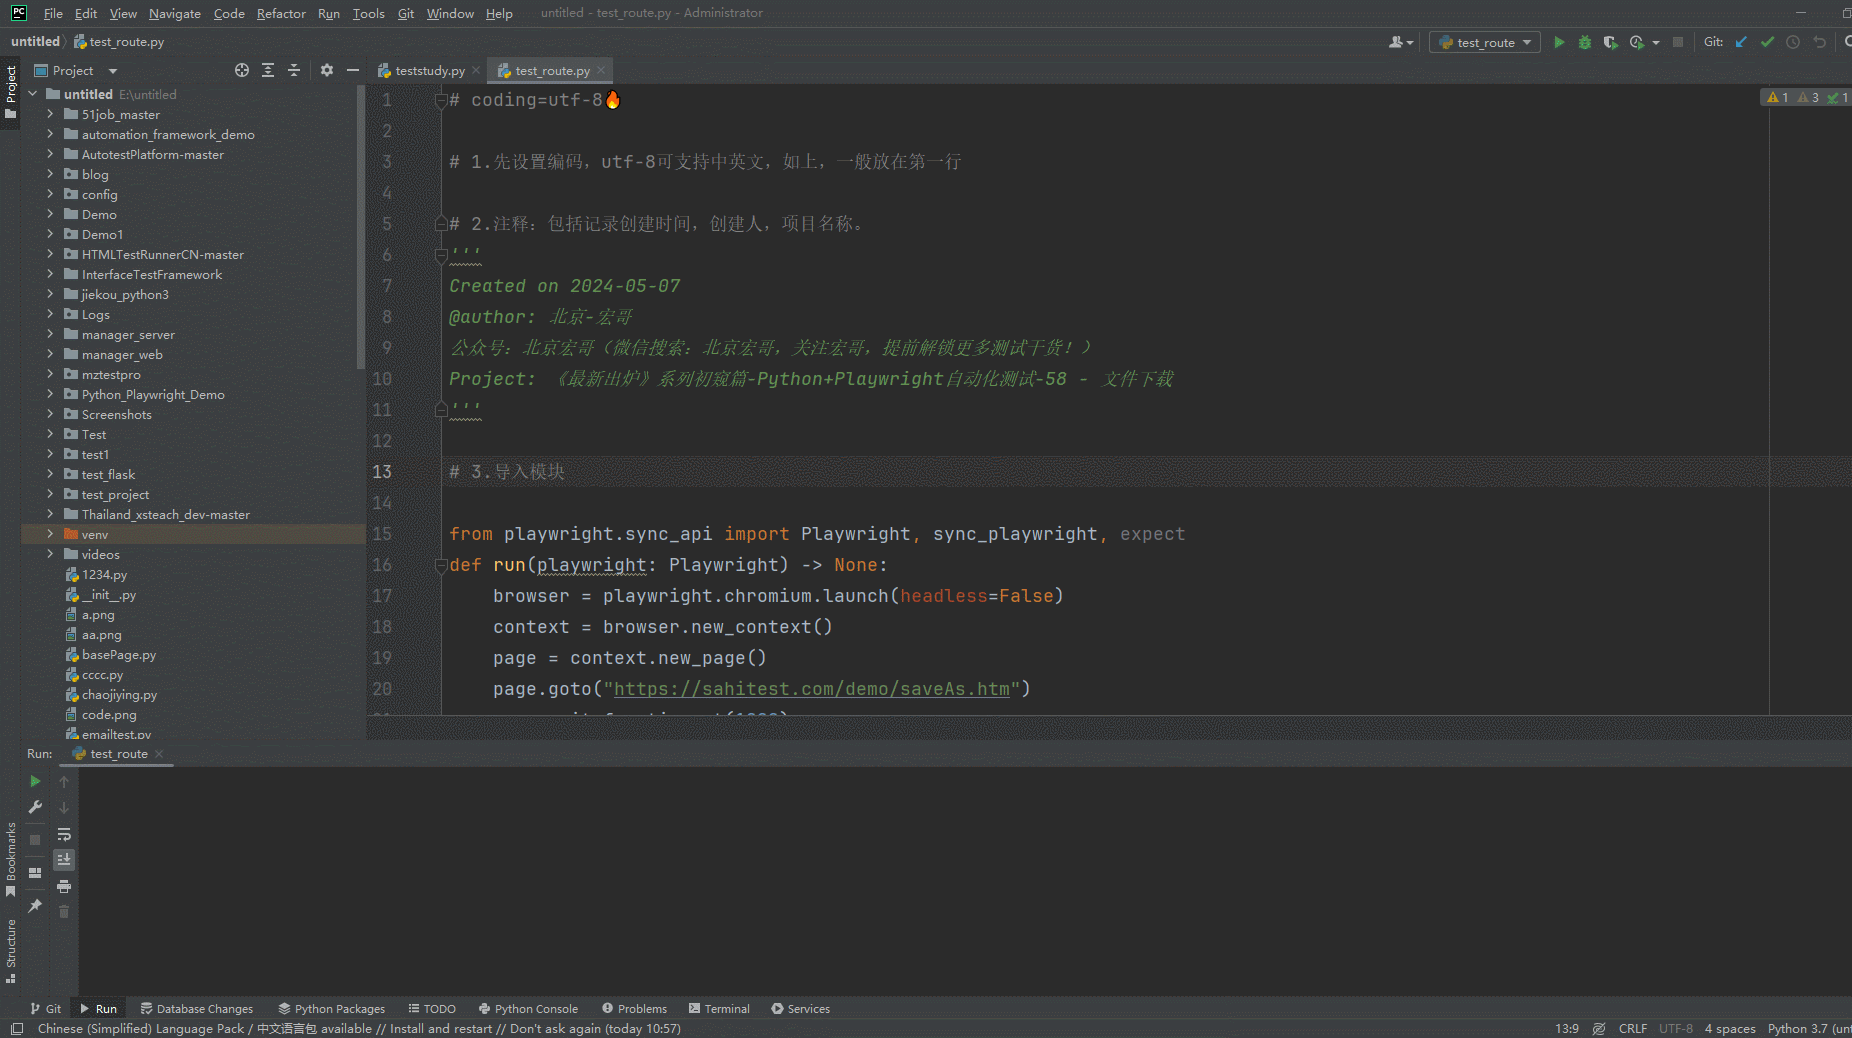Screen dimensions: 1852x1038
Task: Click the saveAs.htm hyperlink in code
Action: click(x=815, y=689)
